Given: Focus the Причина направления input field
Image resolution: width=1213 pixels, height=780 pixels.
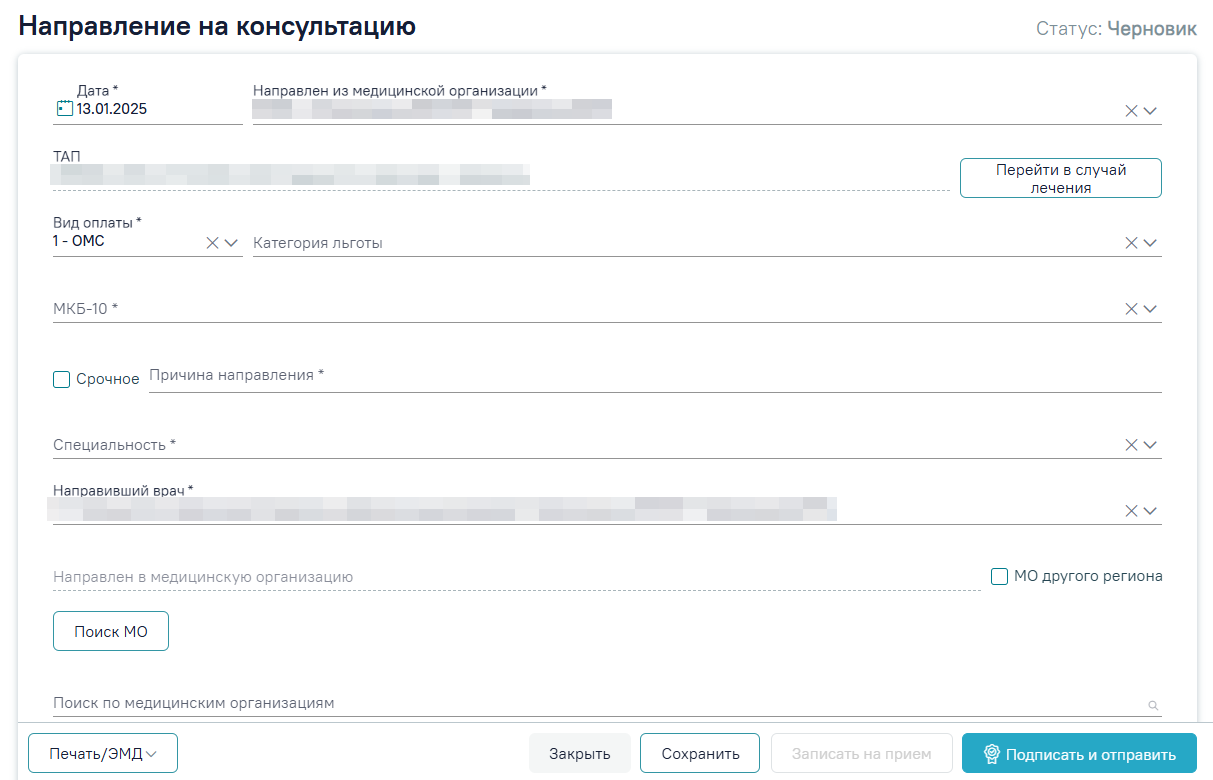Looking at the screenshot, I should coord(655,376).
